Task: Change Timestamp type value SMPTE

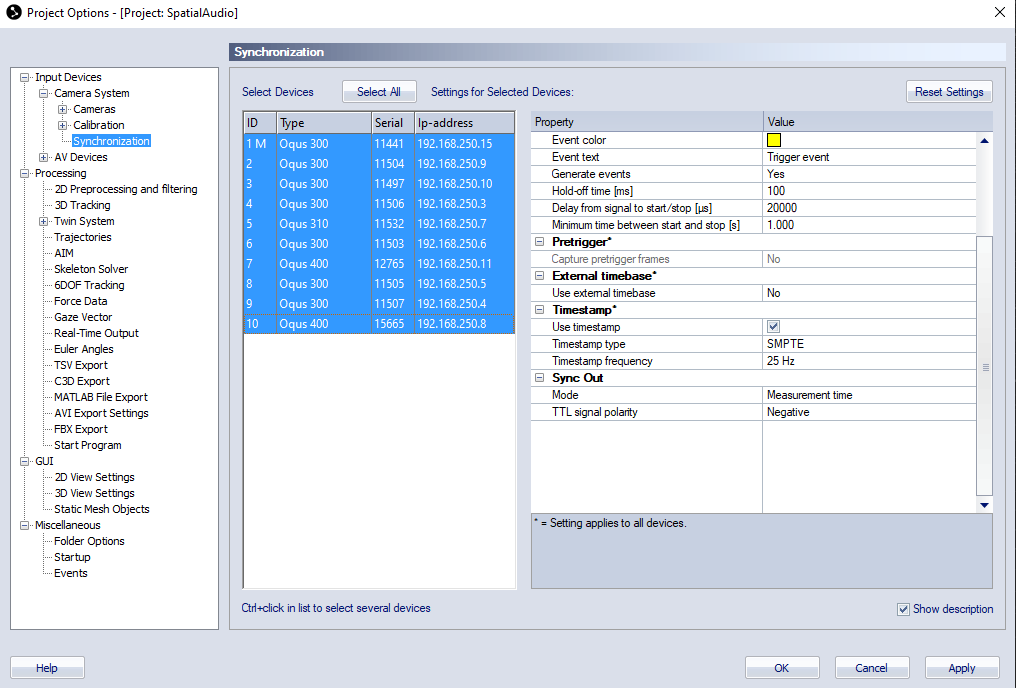Action: click(869, 344)
